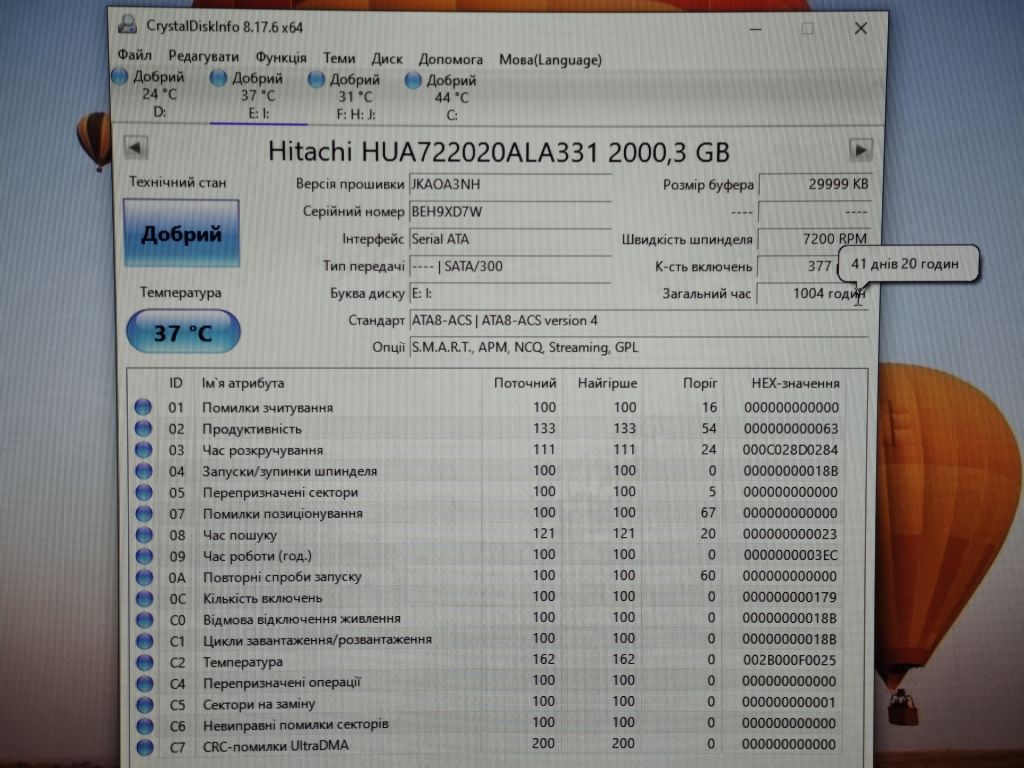The image size is (1024, 768).
Task: Click status icon for C0 Відмова відключення живлення
Action: tap(144, 620)
